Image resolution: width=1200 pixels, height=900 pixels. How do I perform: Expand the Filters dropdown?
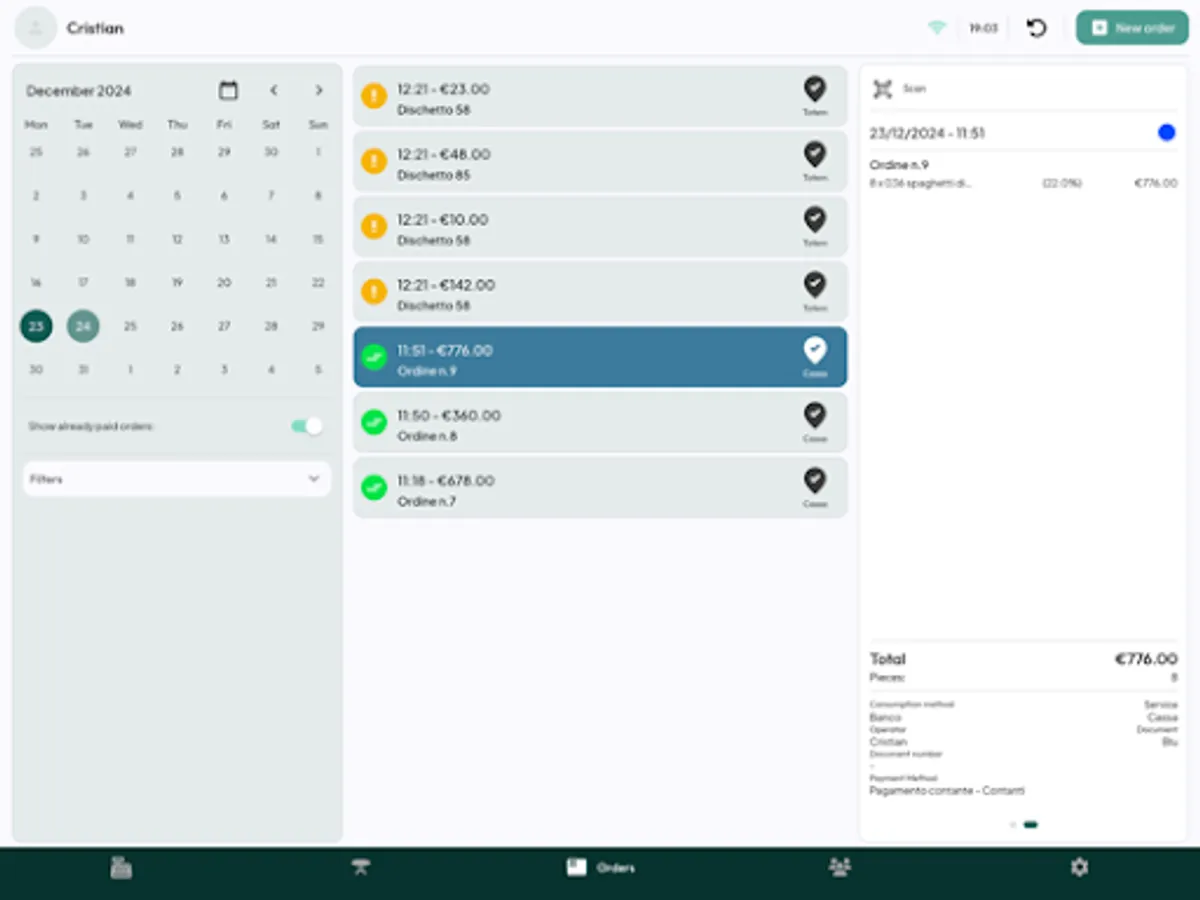(176, 479)
